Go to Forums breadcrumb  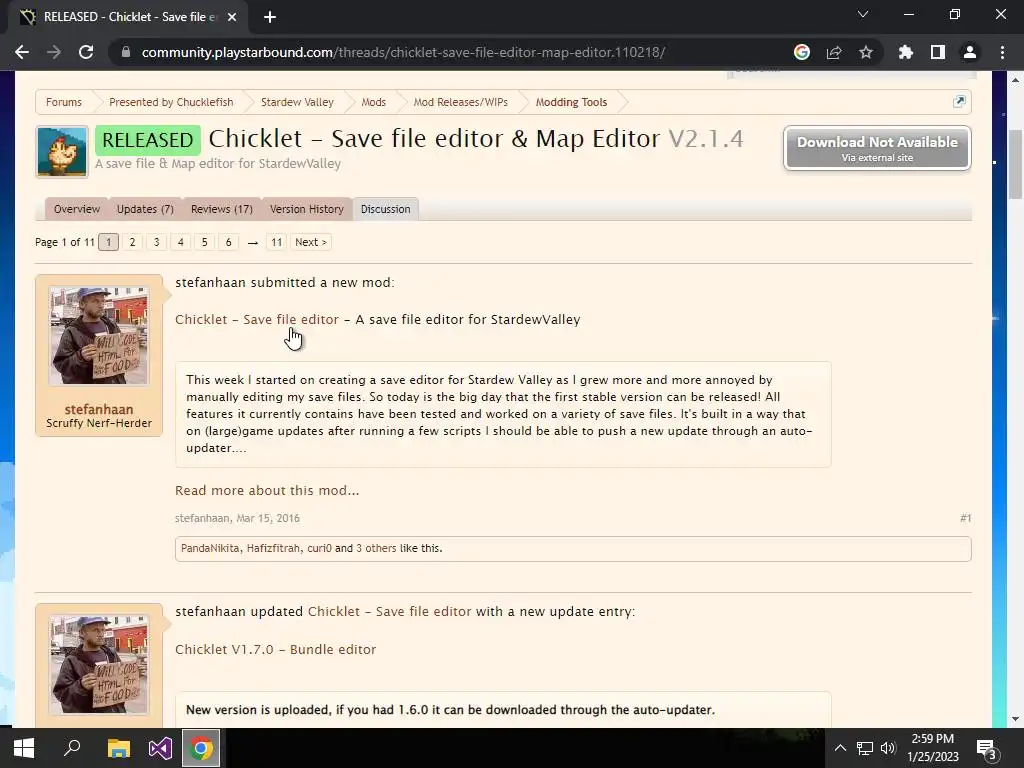(x=64, y=102)
